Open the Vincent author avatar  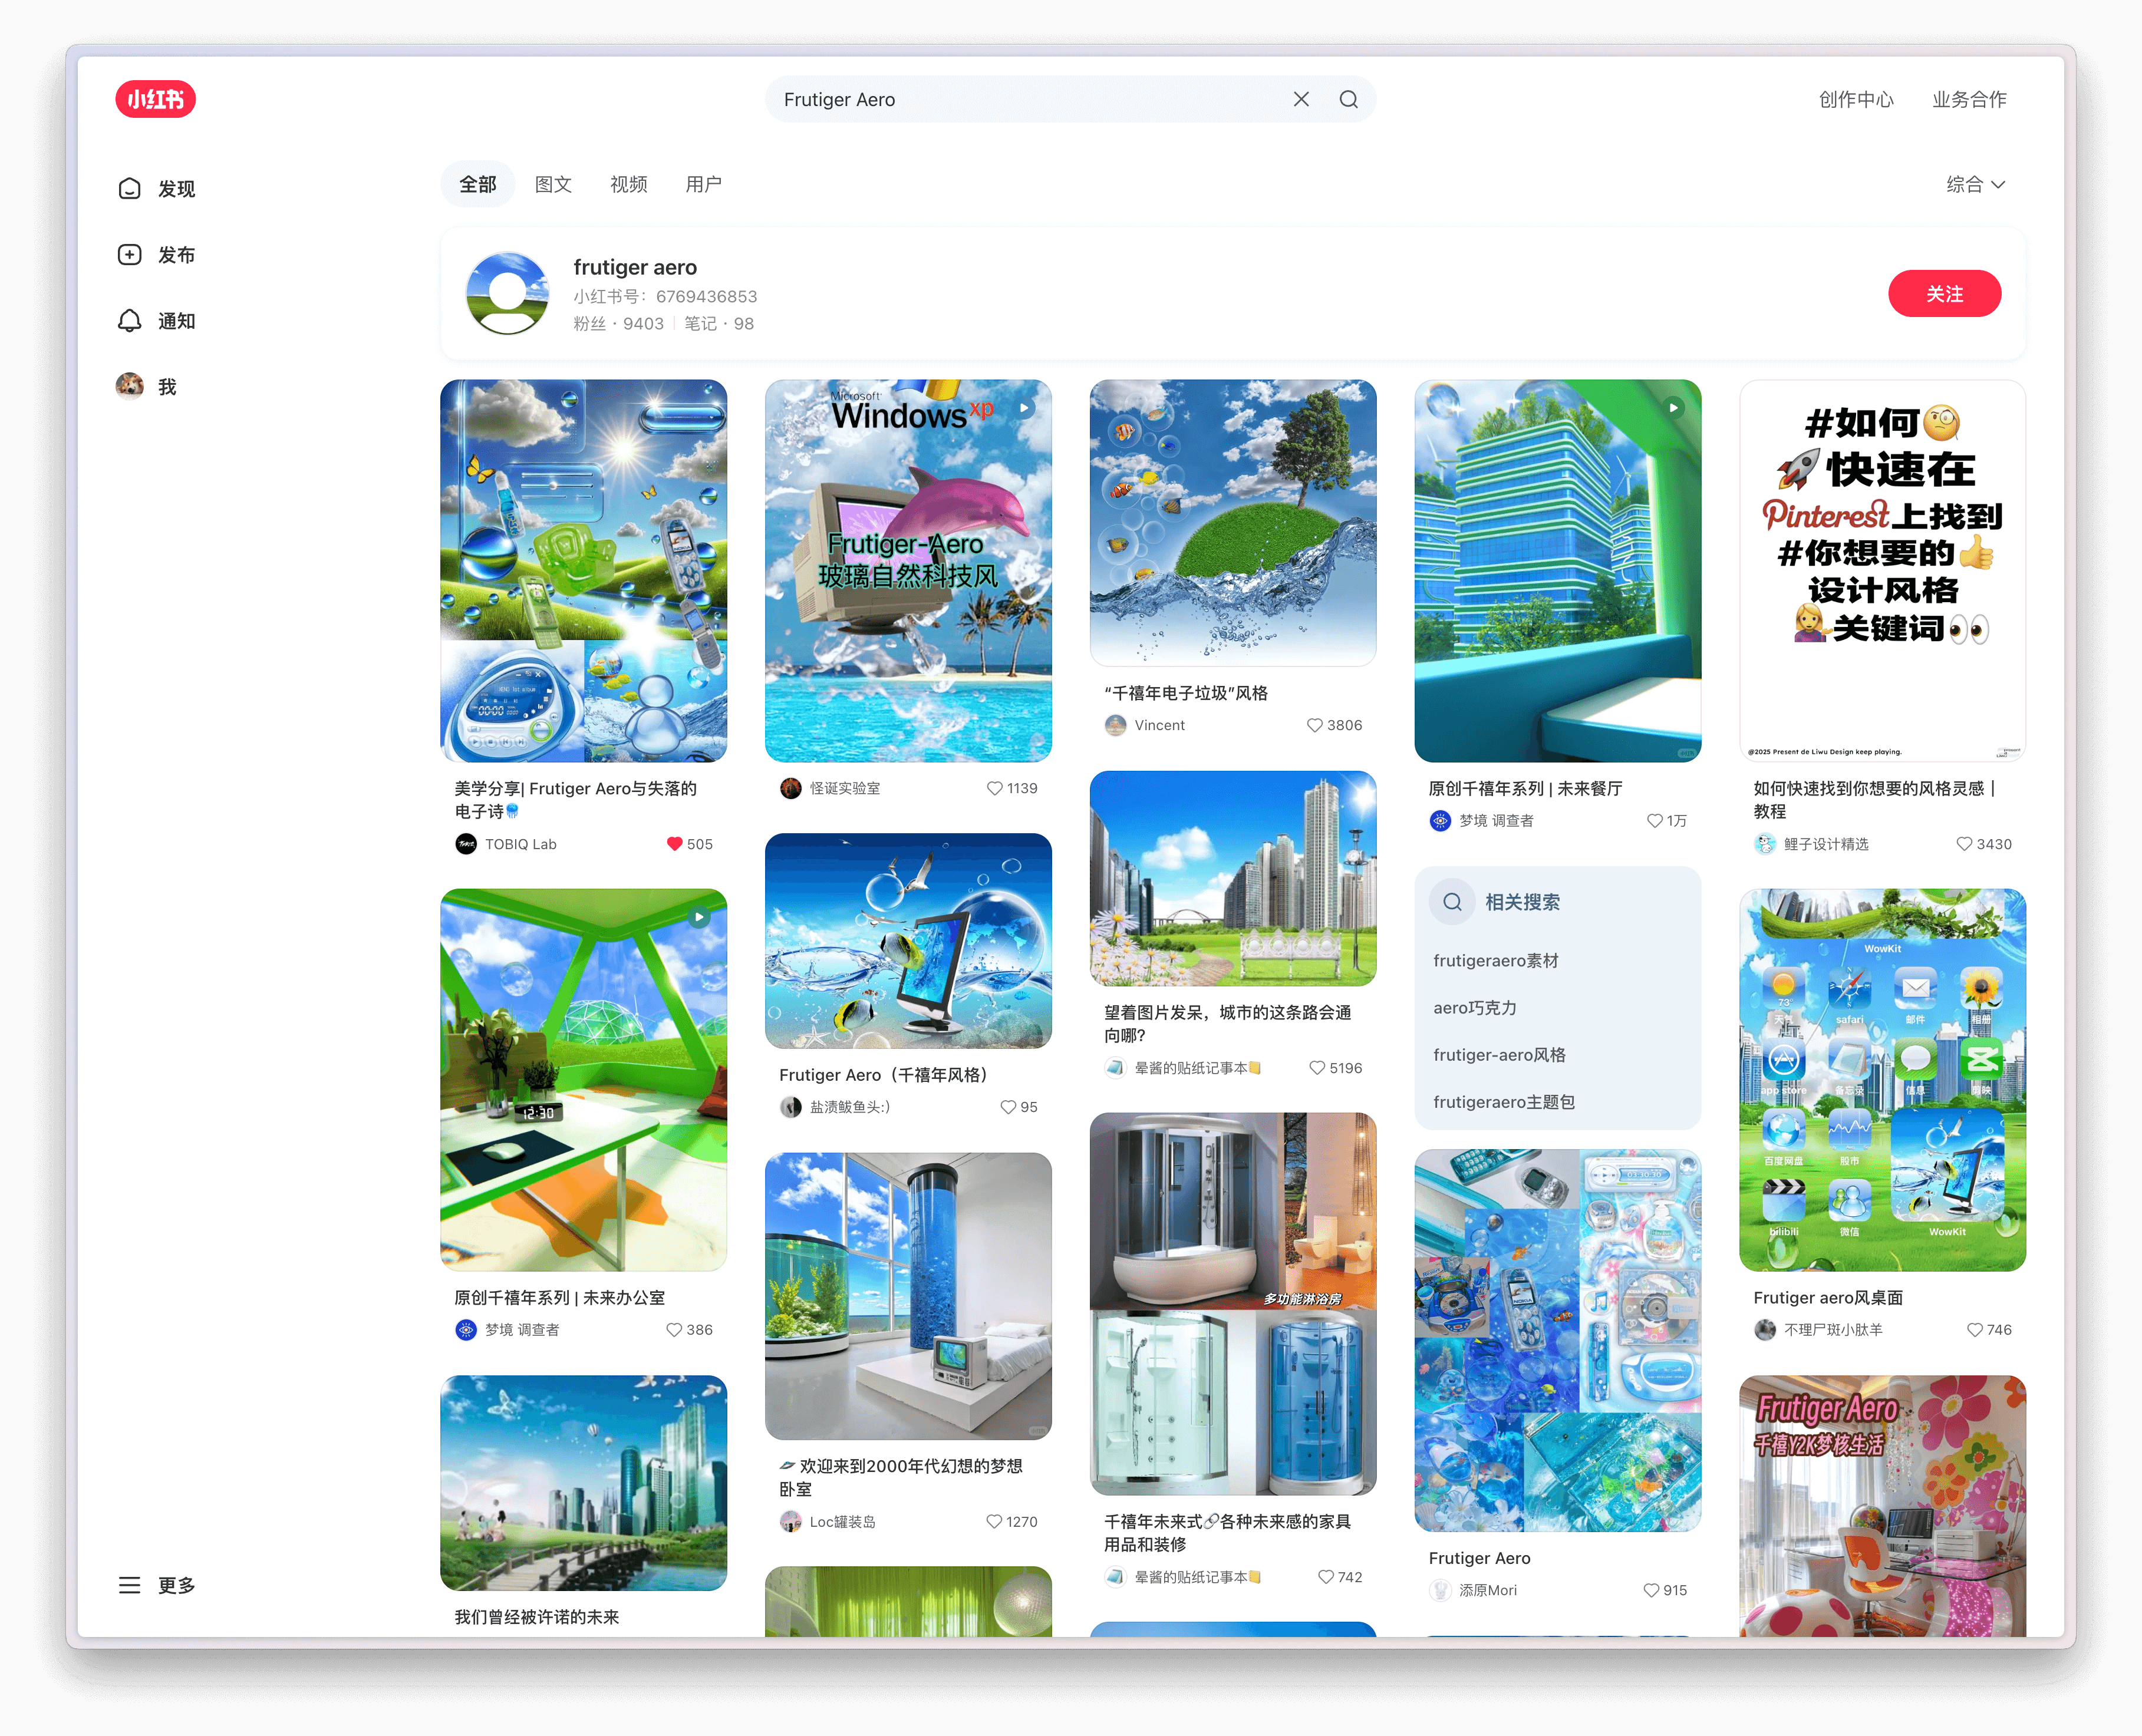1116,725
